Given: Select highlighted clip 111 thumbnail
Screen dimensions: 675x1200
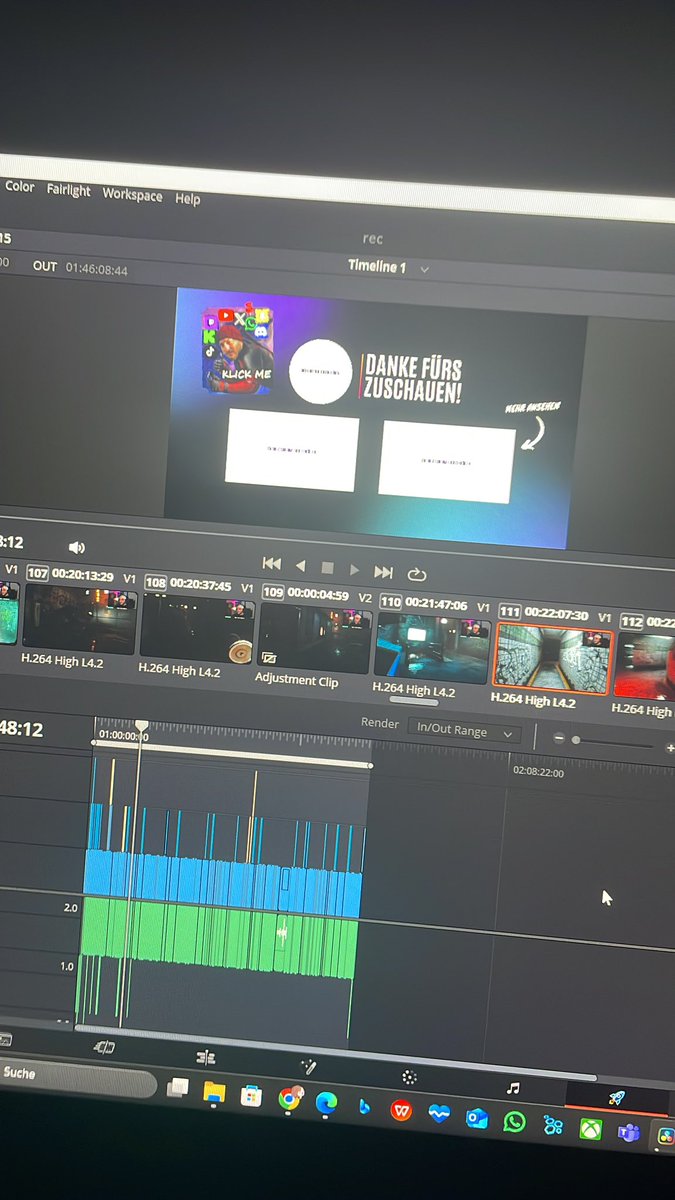Looking at the screenshot, I should (553, 657).
